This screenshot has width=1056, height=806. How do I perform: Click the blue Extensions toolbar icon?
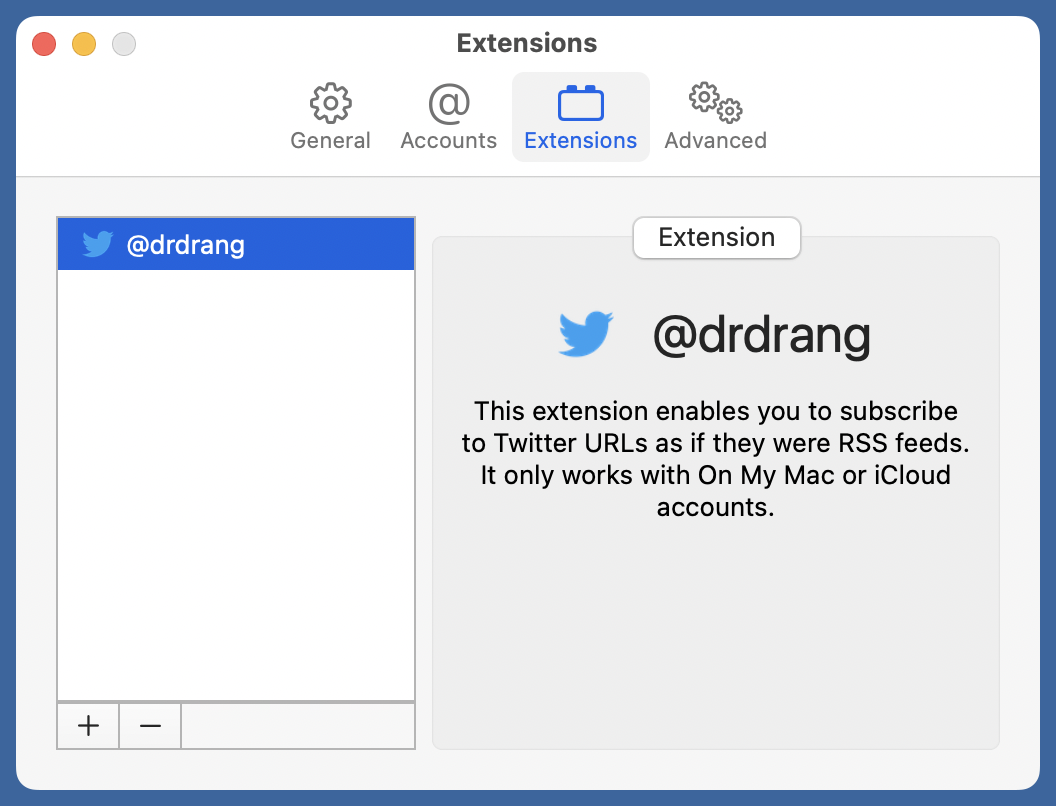(580, 103)
